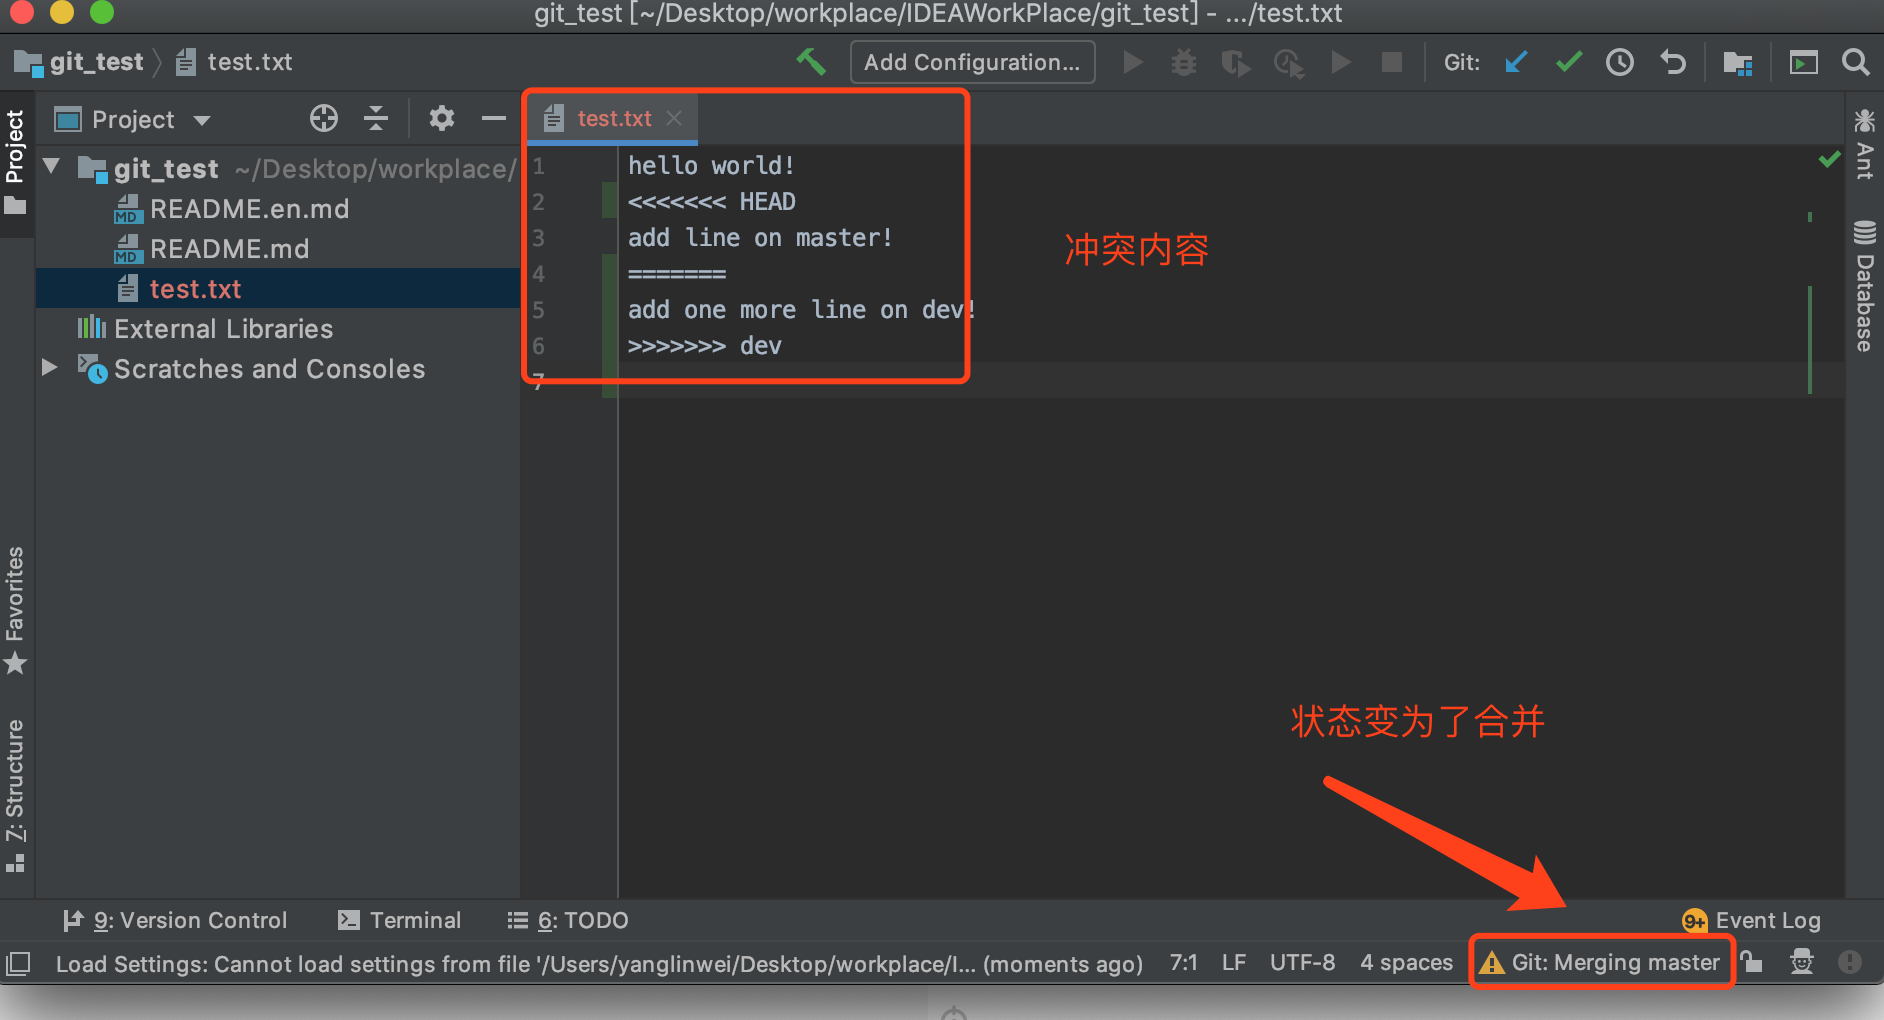Click 'add one more line on dev!' line
The image size is (1884, 1020).
point(802,309)
